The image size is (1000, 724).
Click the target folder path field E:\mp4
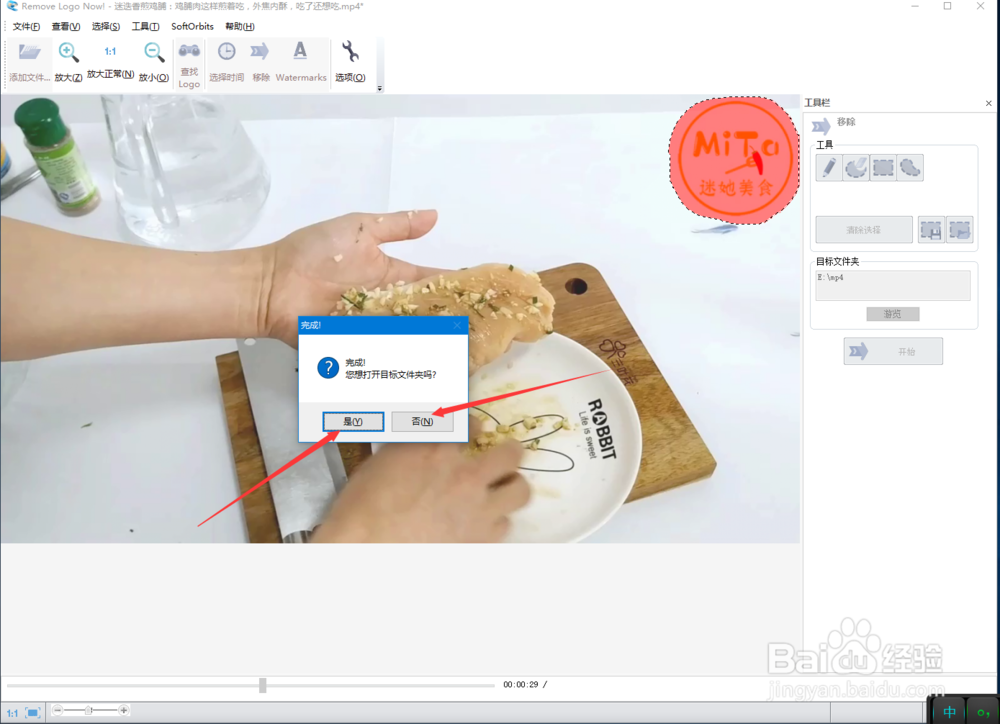893,285
